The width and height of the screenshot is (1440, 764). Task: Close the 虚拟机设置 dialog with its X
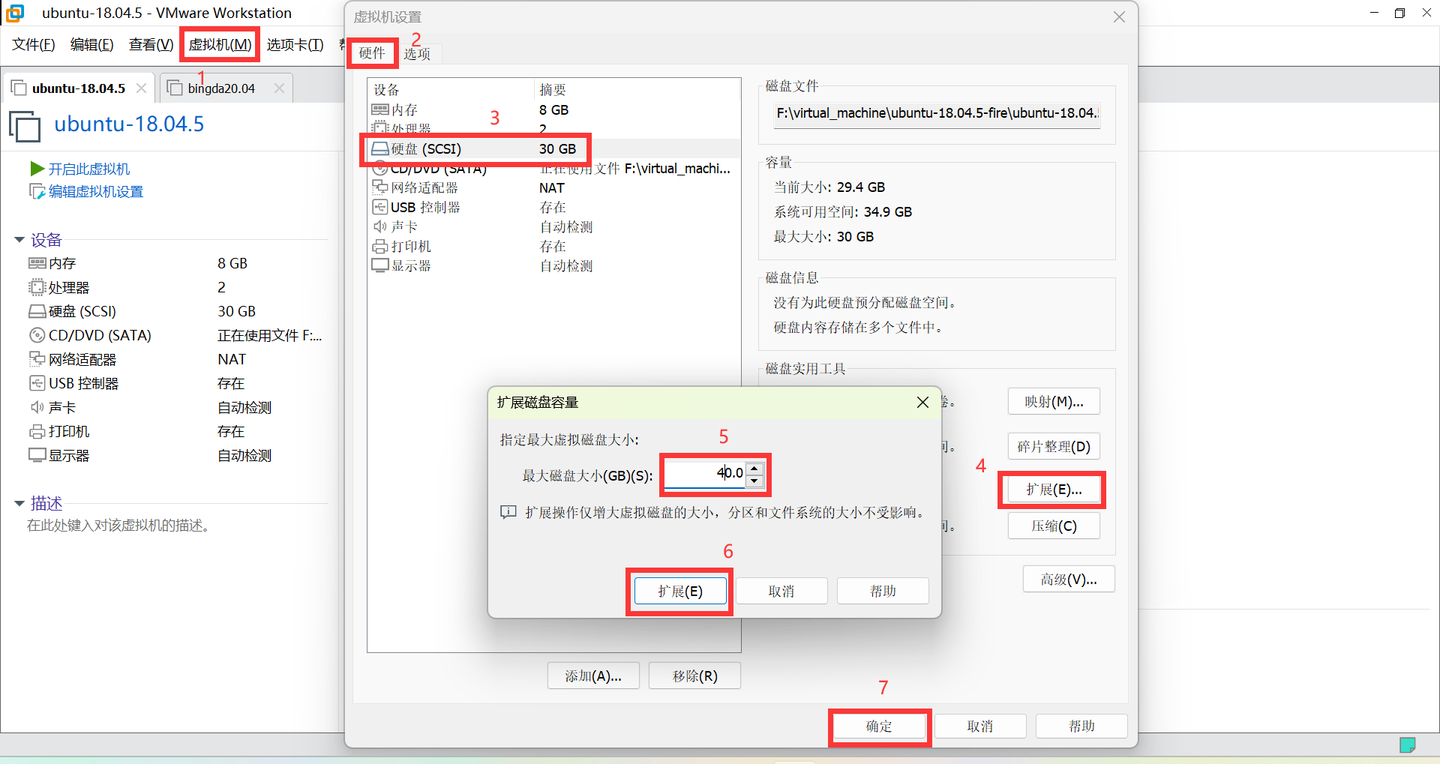click(x=1119, y=16)
